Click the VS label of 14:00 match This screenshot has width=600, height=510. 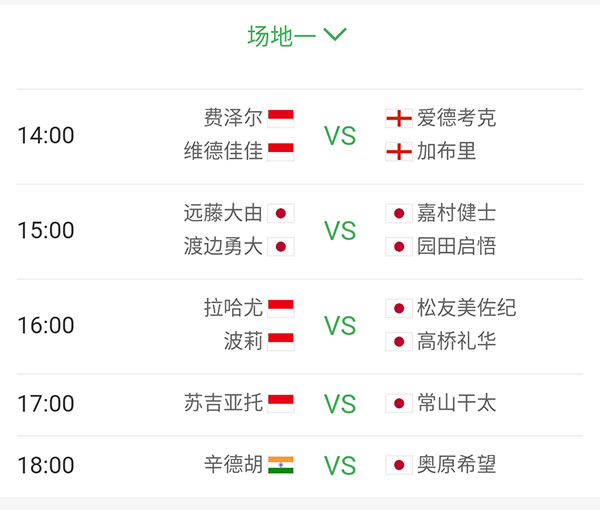[340, 136]
